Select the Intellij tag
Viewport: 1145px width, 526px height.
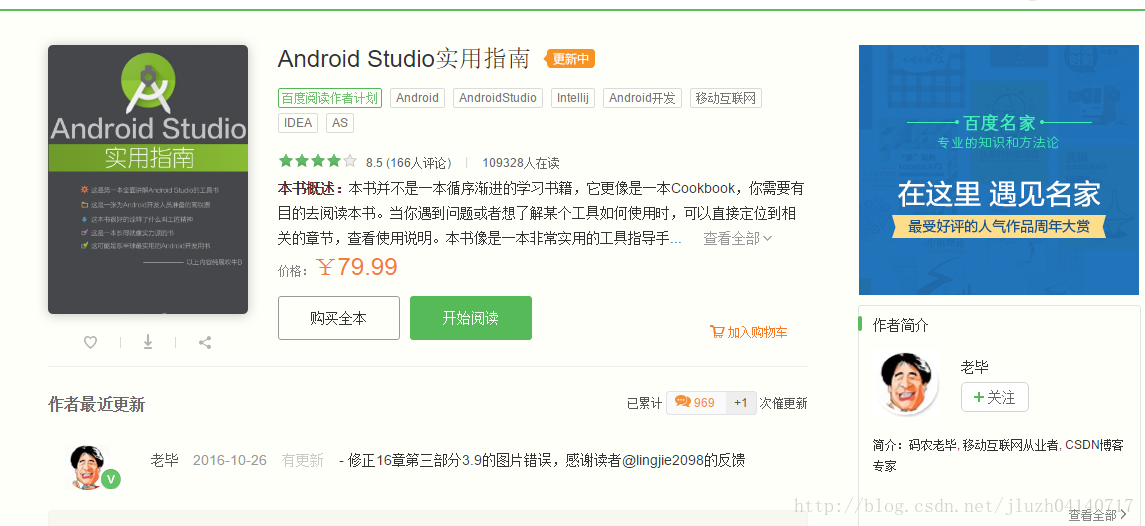click(573, 98)
